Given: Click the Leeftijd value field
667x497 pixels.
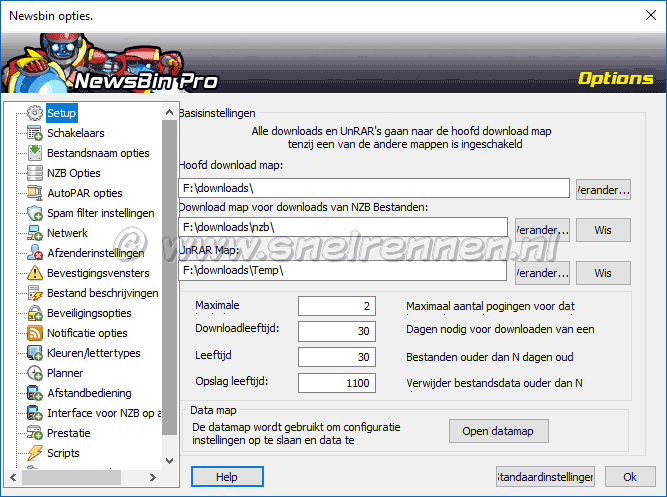Looking at the screenshot, I should 337,357.
